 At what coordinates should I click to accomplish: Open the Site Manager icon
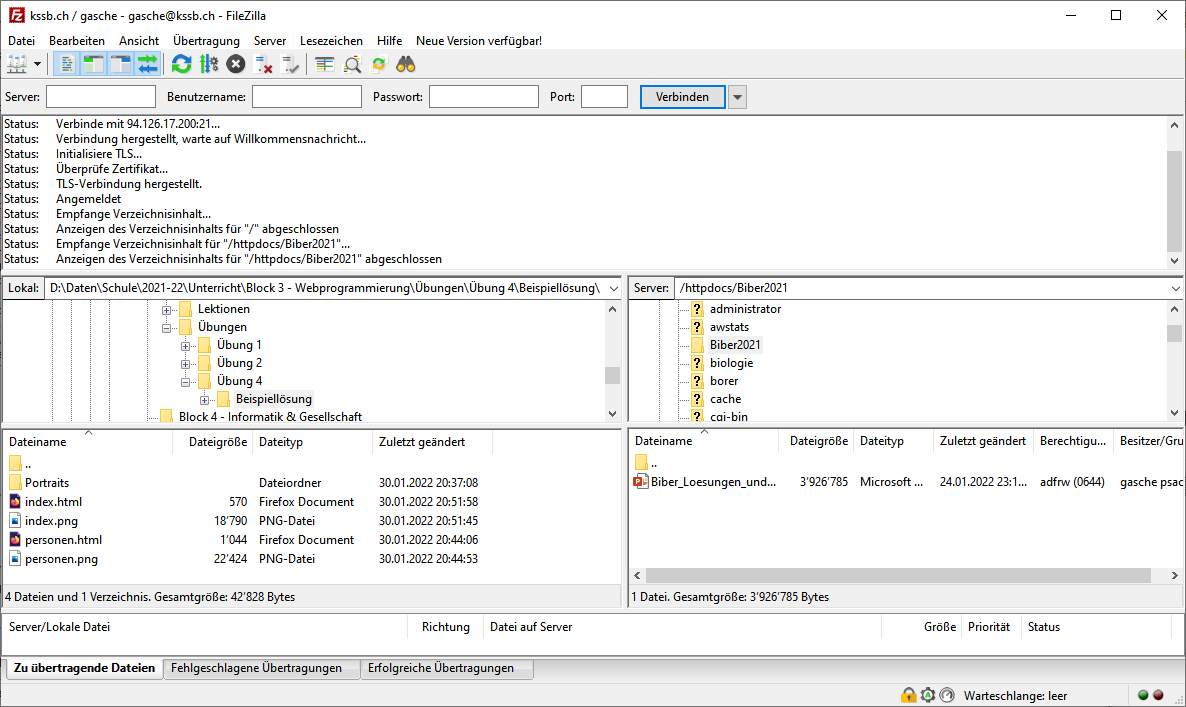17,65
